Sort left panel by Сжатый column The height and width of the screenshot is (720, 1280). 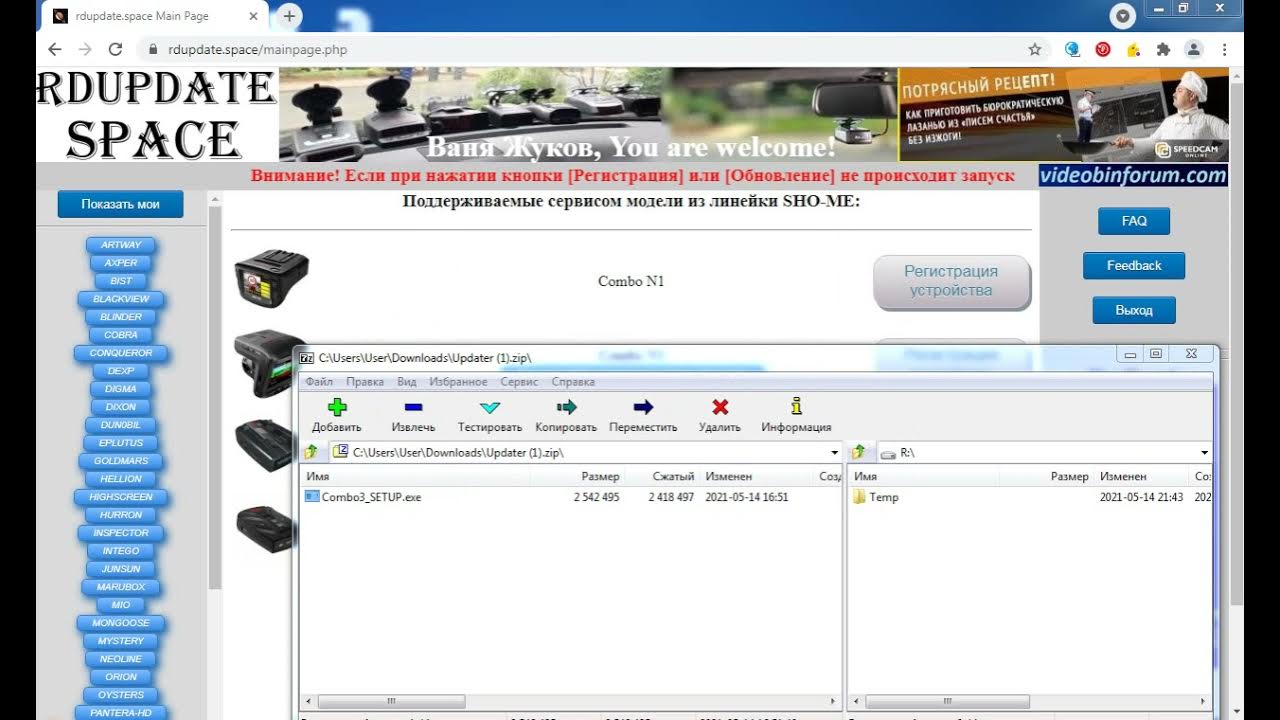pyautogui.click(x=673, y=477)
